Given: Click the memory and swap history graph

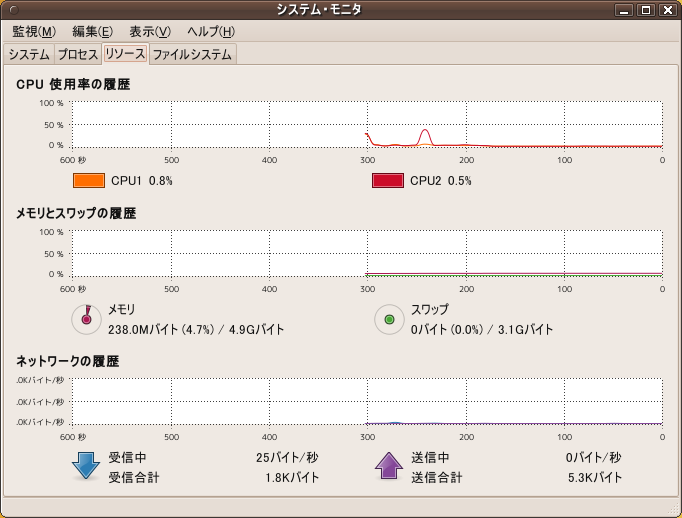Looking at the screenshot, I should pos(367,254).
